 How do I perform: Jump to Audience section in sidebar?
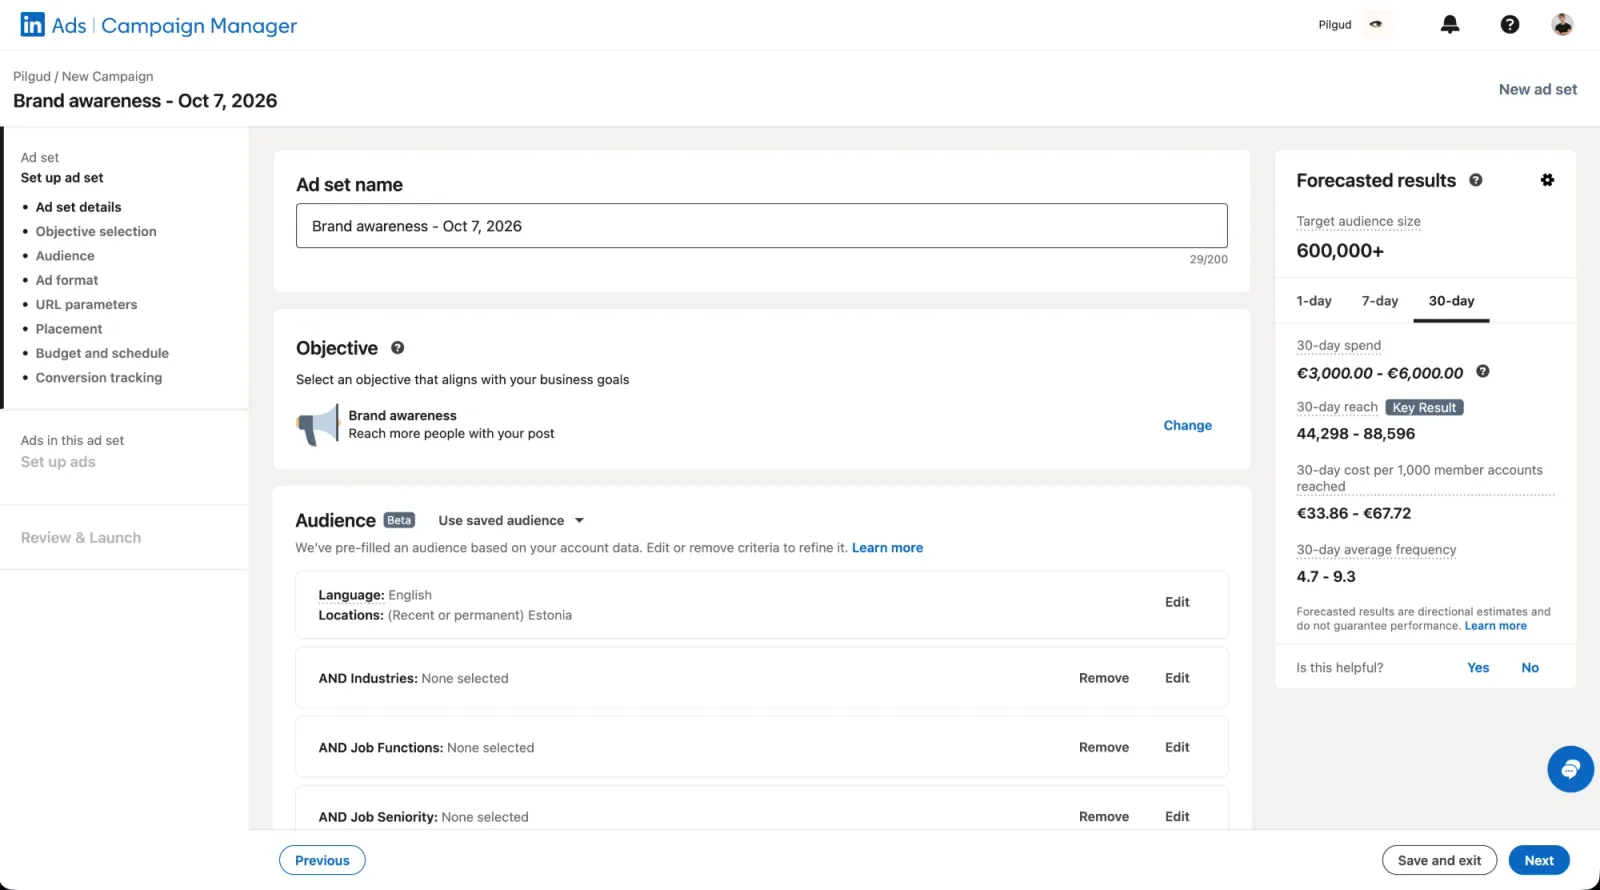pyautogui.click(x=65, y=256)
